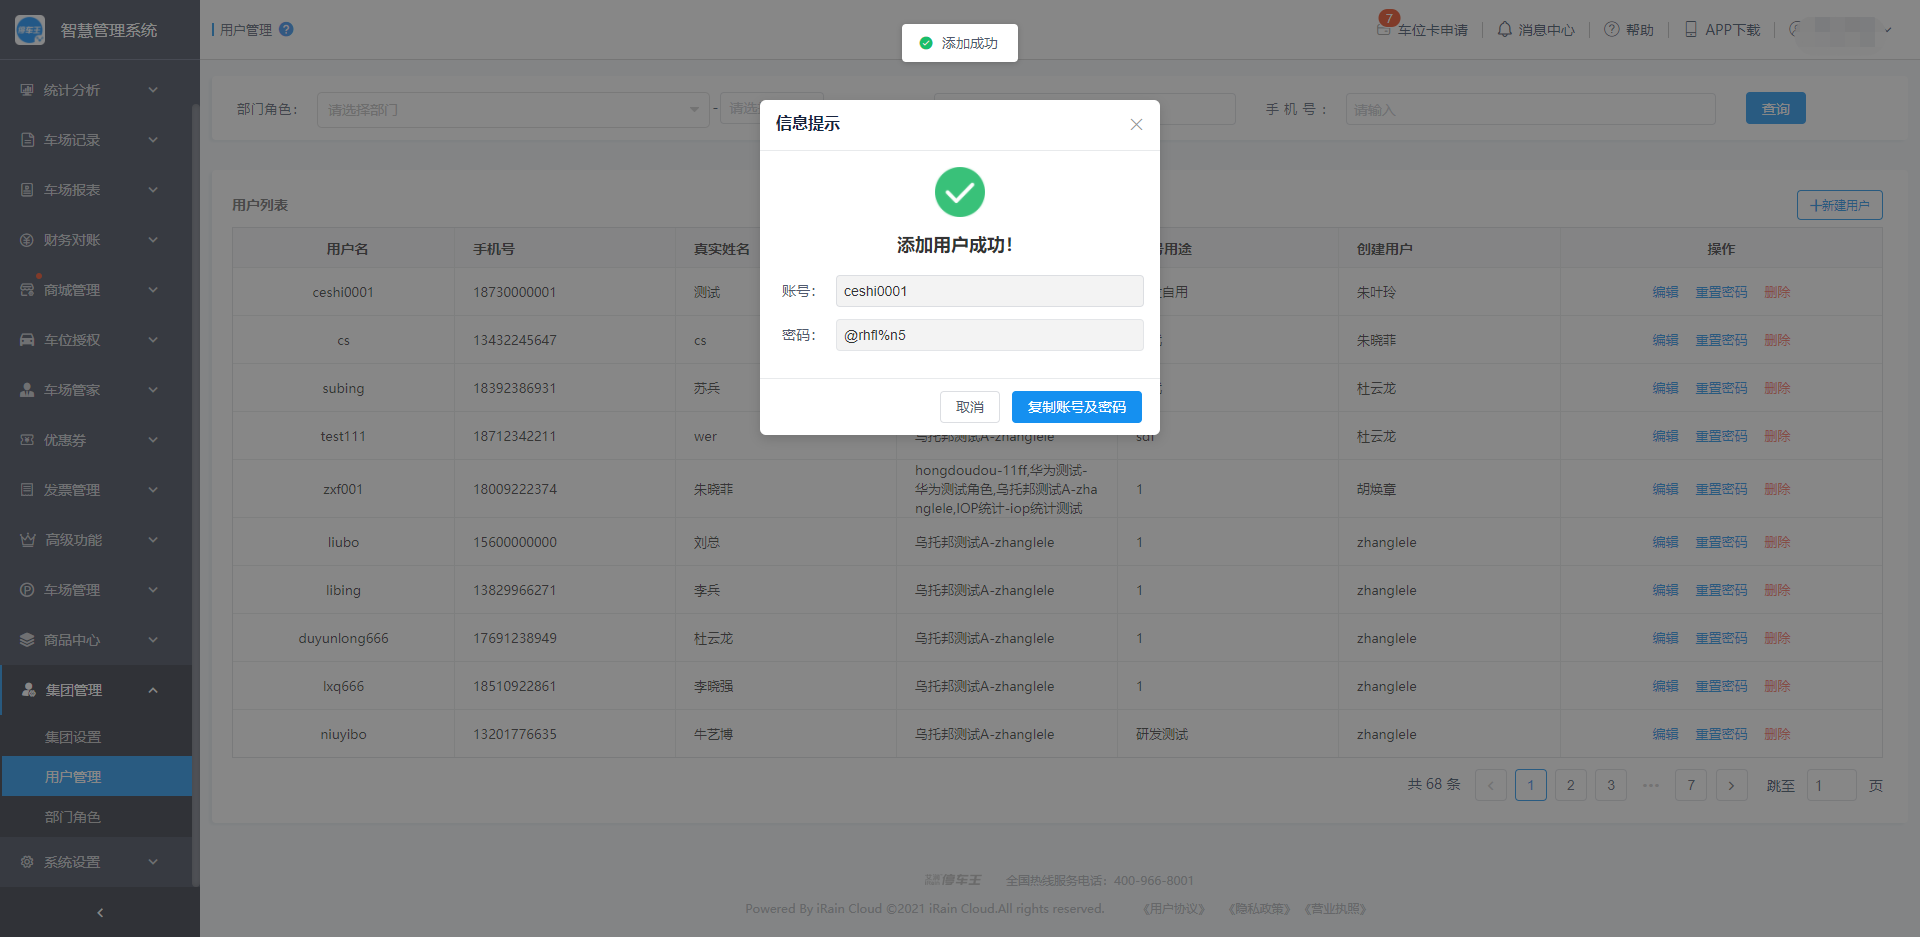The width and height of the screenshot is (1920, 937).
Task: Click 复制账号及密码 button
Action: [1076, 407]
